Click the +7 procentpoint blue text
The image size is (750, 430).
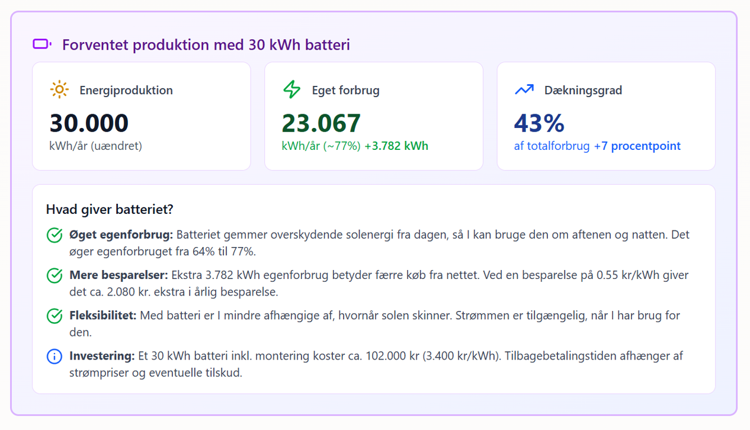[637, 146]
